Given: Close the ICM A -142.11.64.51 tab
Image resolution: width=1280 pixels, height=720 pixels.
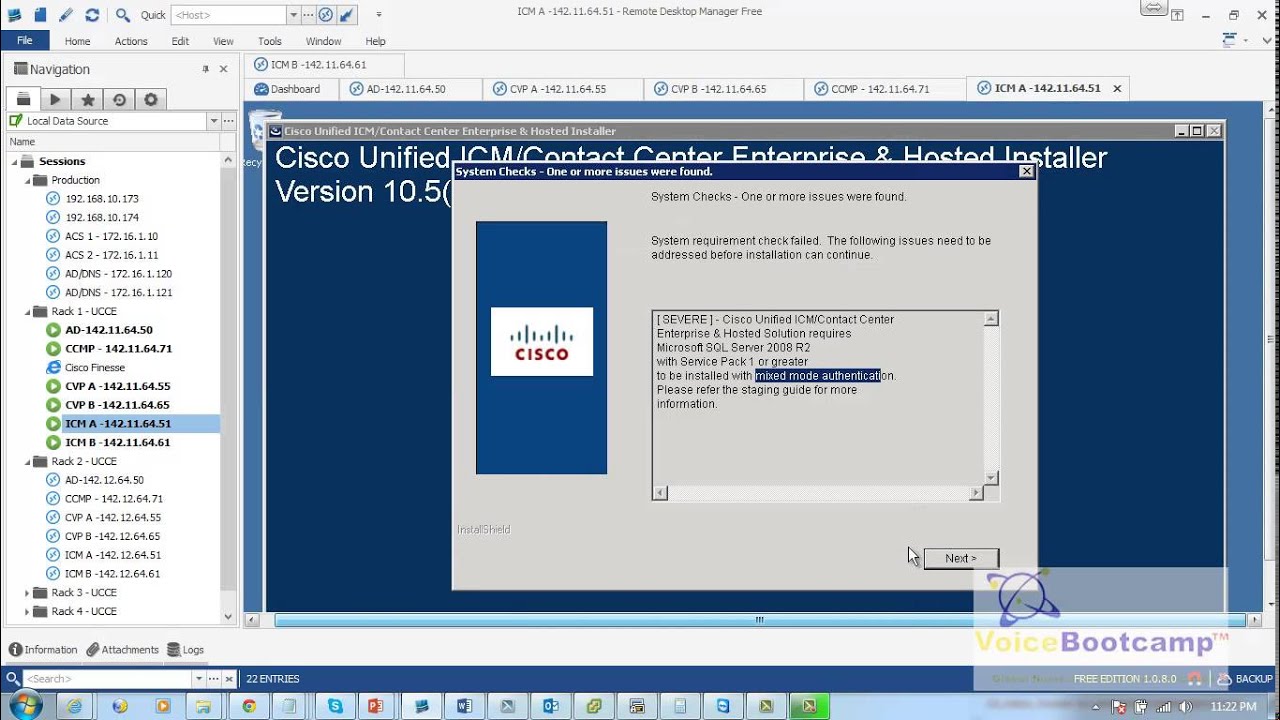Looking at the screenshot, I should coord(1117,88).
